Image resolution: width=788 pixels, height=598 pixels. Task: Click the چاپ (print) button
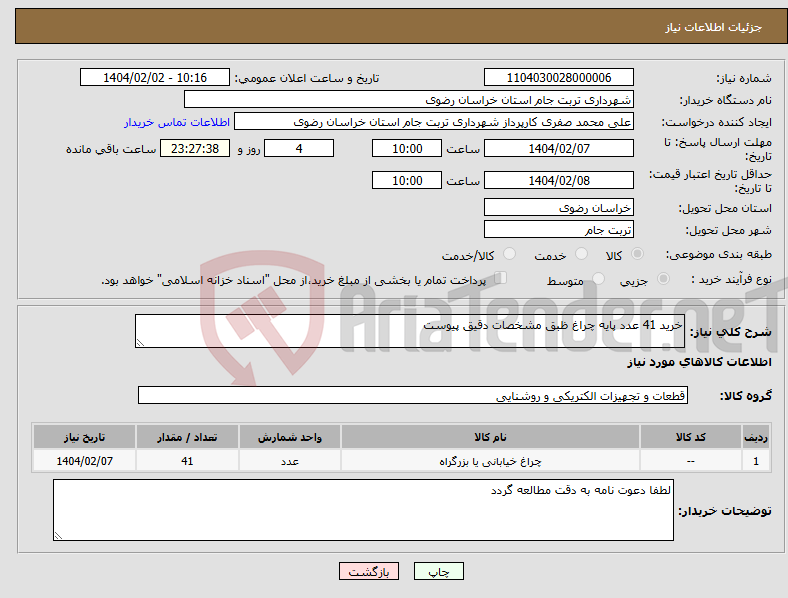(438, 571)
